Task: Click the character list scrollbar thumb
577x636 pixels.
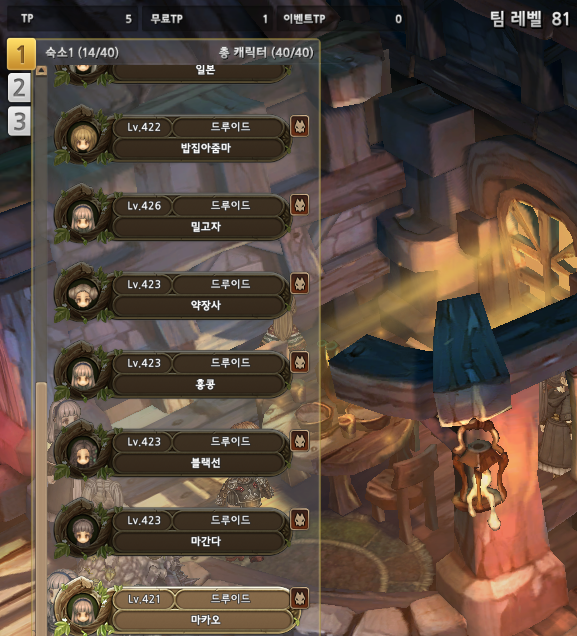Action: click(41, 508)
